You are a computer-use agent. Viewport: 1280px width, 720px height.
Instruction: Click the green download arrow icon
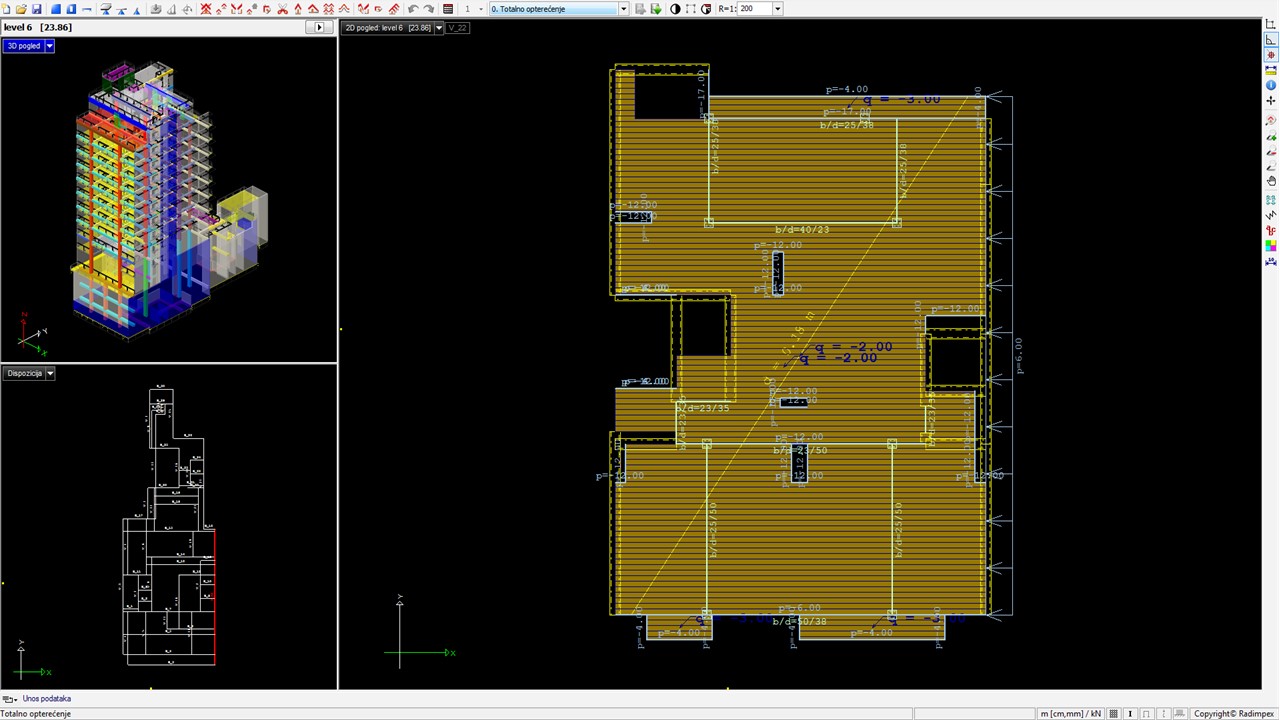click(x=656, y=9)
